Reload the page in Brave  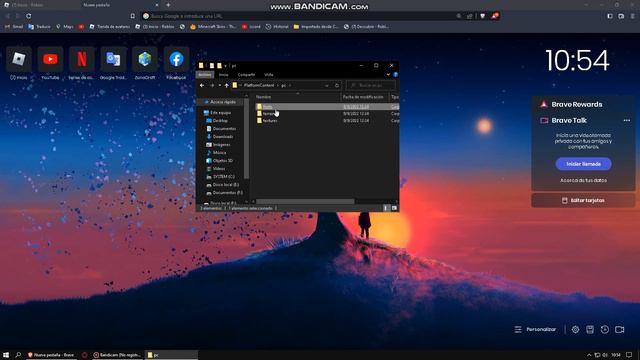[29, 16]
